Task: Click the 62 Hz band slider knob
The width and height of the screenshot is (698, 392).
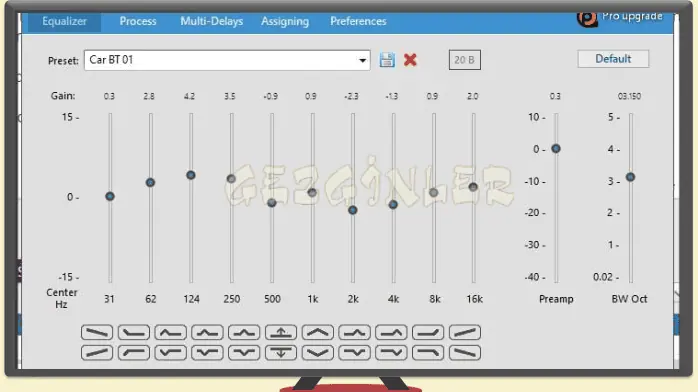Action: click(150, 182)
